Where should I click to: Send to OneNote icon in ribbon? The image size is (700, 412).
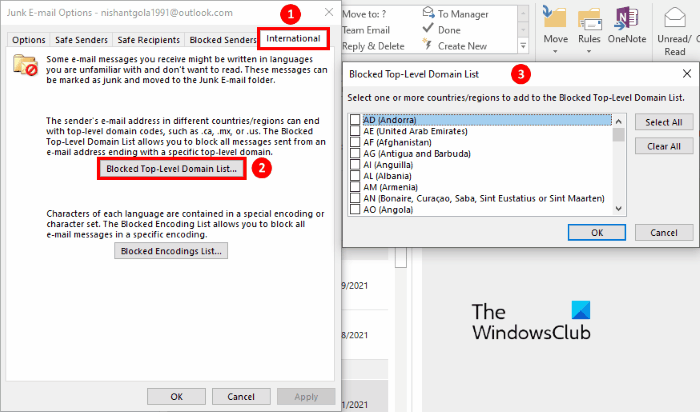626,19
